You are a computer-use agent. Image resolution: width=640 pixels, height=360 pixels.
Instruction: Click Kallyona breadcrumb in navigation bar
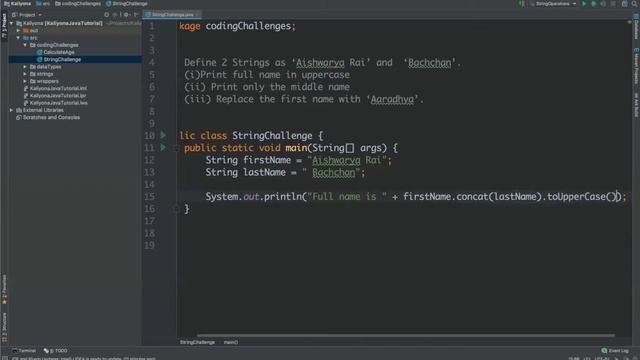coord(18,4)
